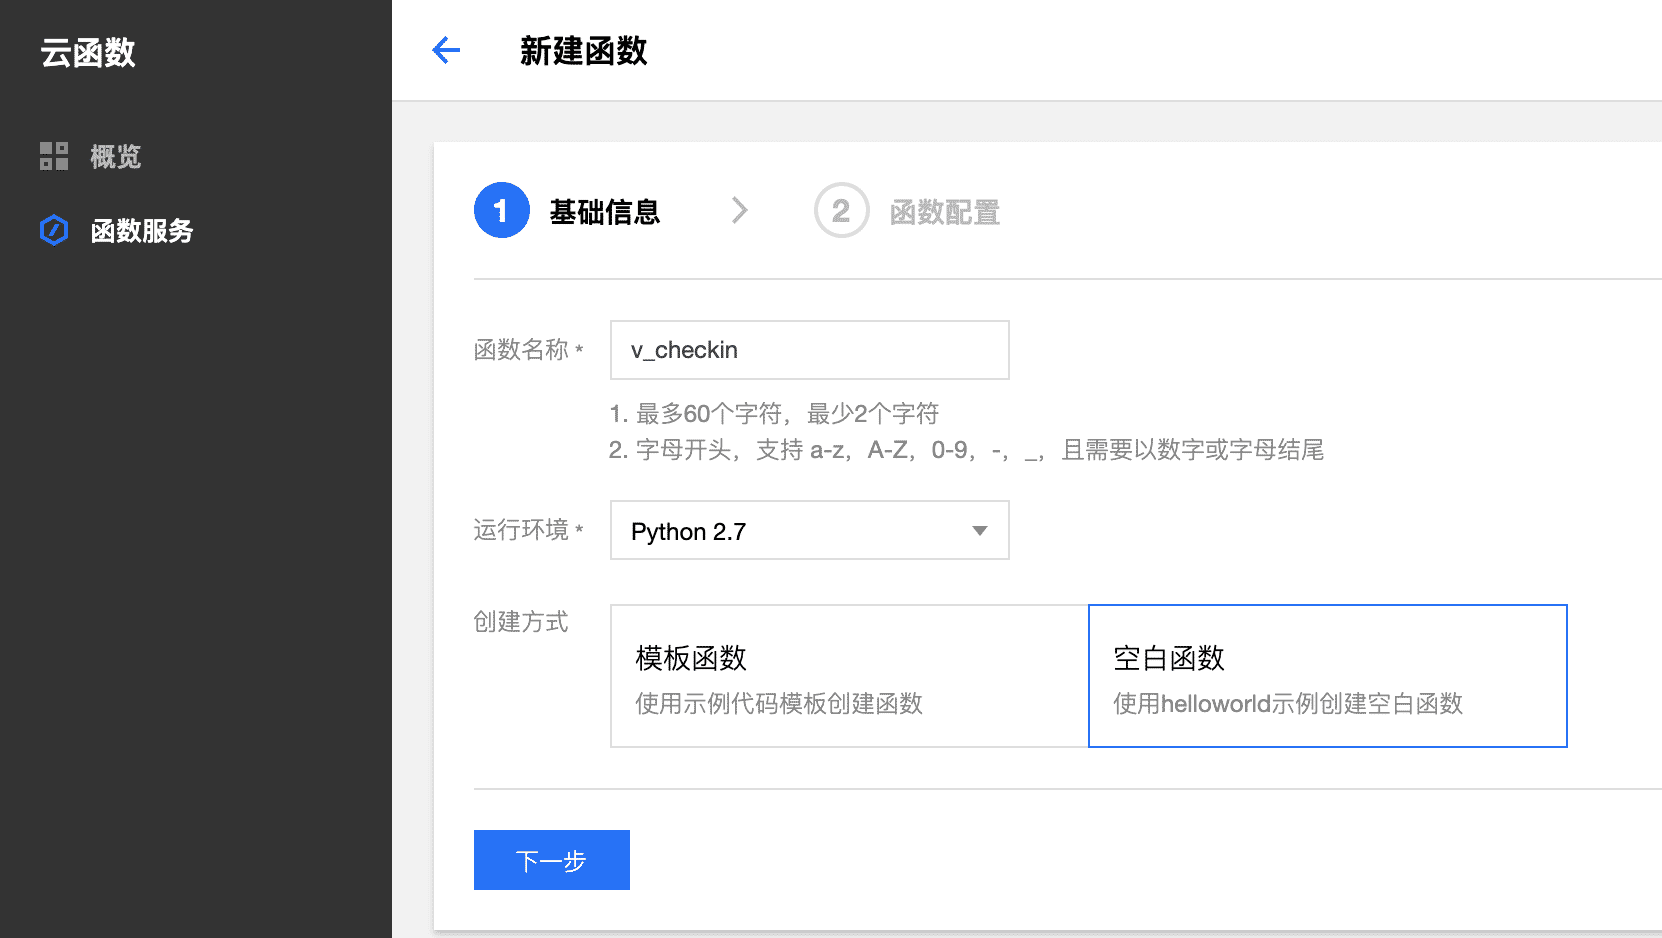Click description 使用示例代码模板创建函数

click(x=779, y=704)
